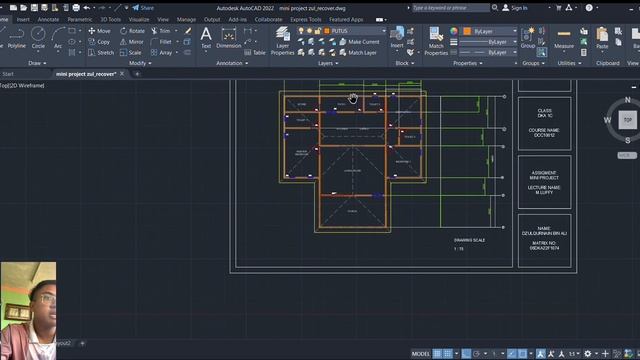Open the object color ByLayer dropdown
Viewport: 640px width, 360px height.
tap(514, 31)
